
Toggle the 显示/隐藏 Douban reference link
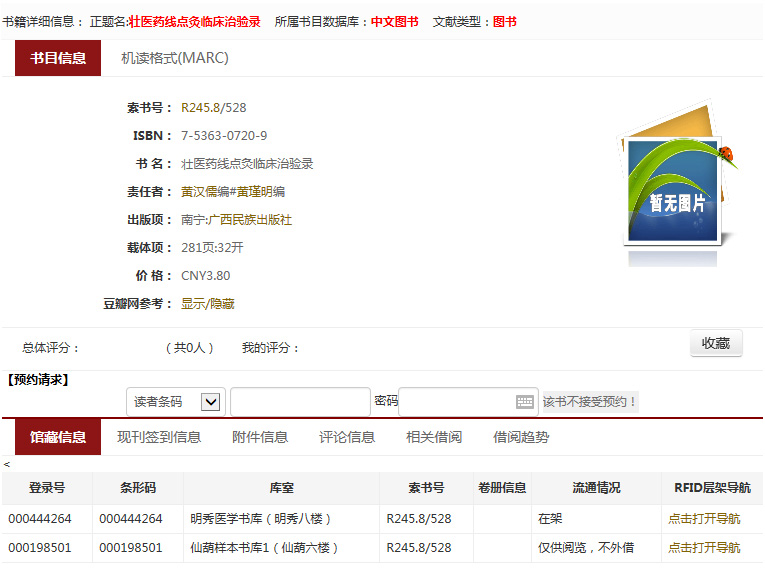click(208, 304)
